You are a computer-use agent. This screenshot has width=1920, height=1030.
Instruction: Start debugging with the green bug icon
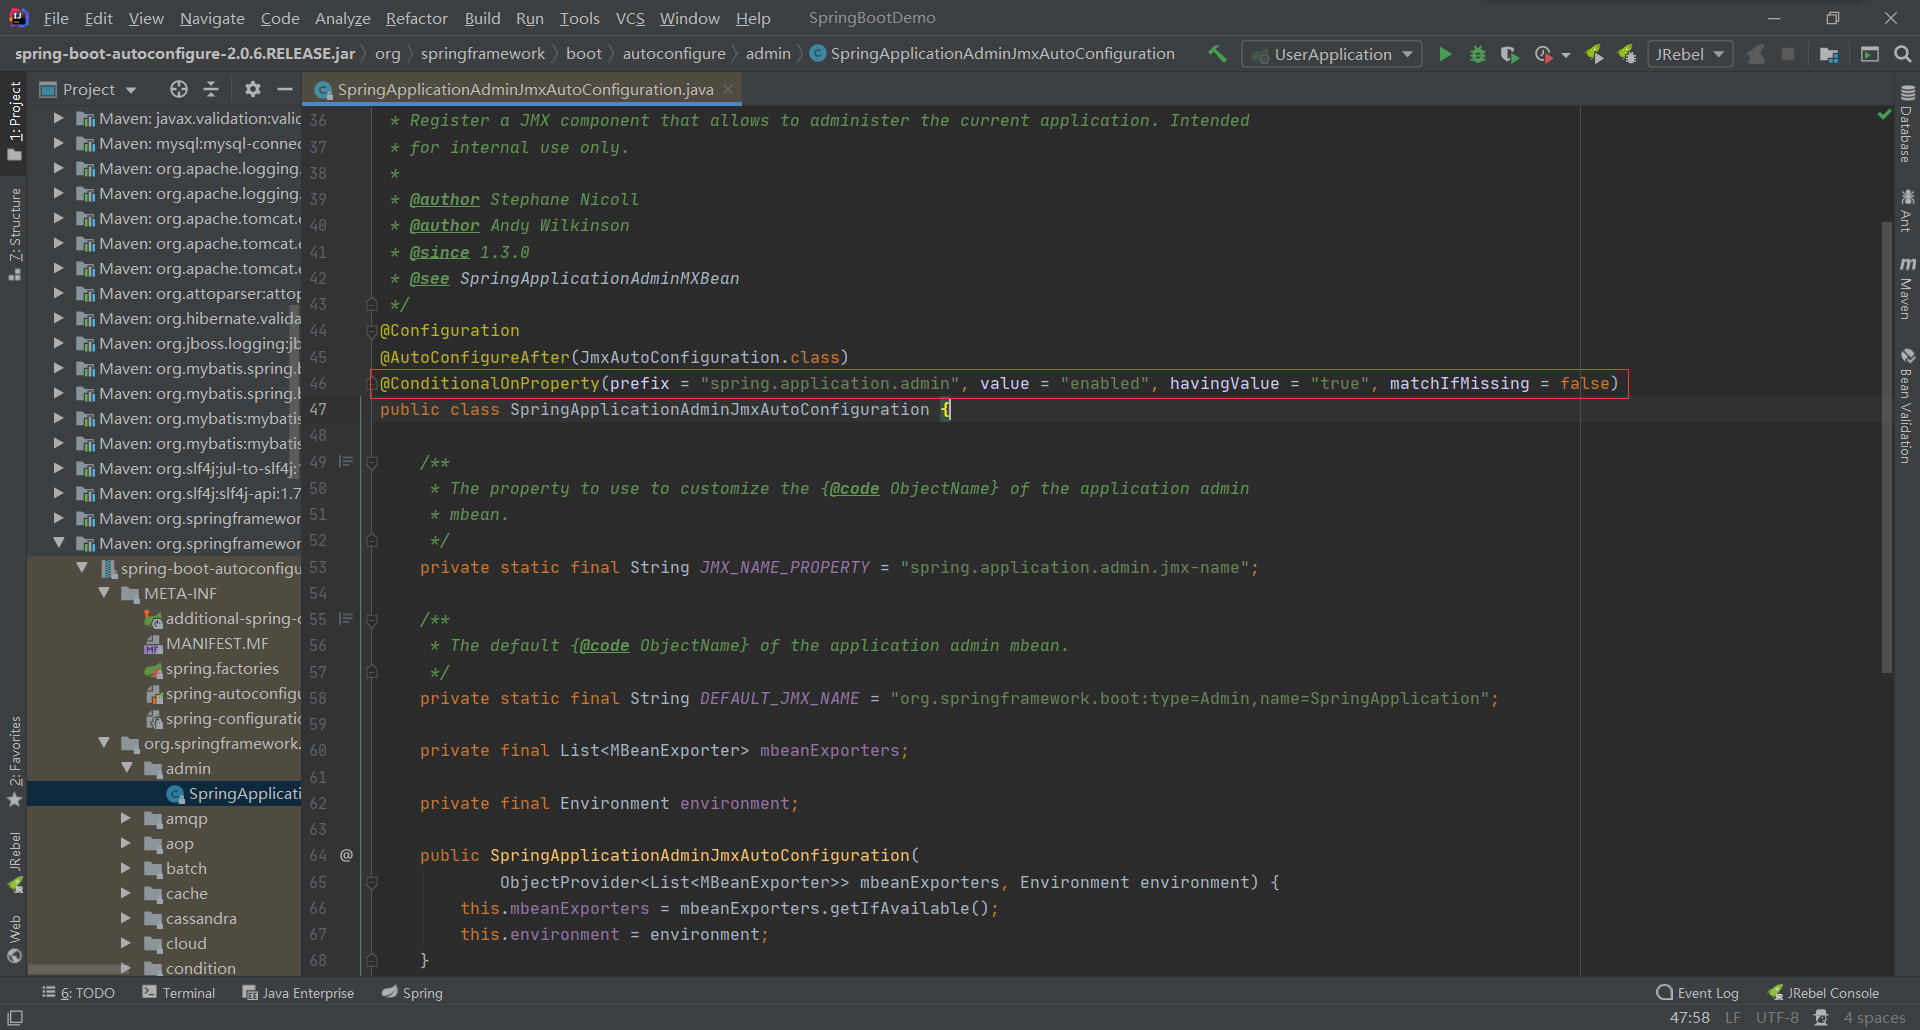(1477, 54)
